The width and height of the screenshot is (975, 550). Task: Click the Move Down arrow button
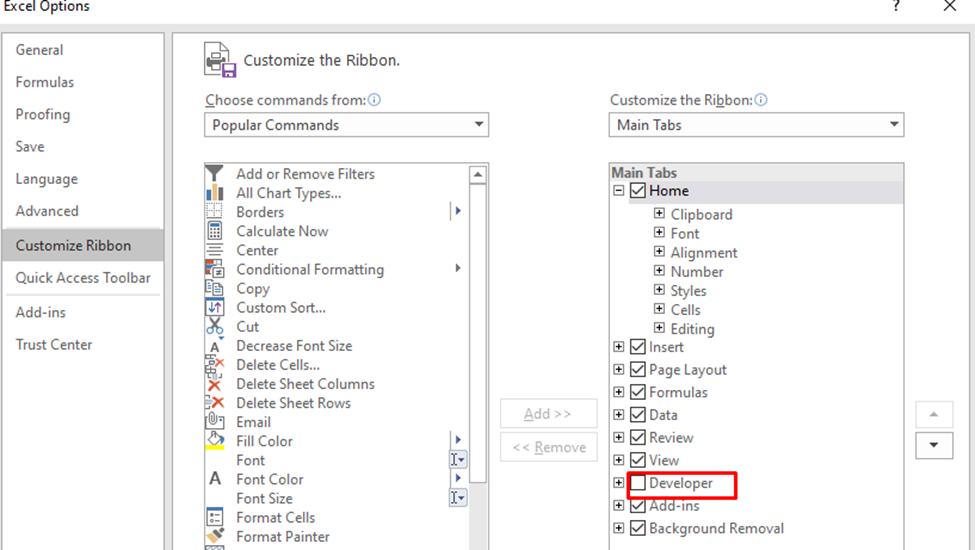pos(934,445)
